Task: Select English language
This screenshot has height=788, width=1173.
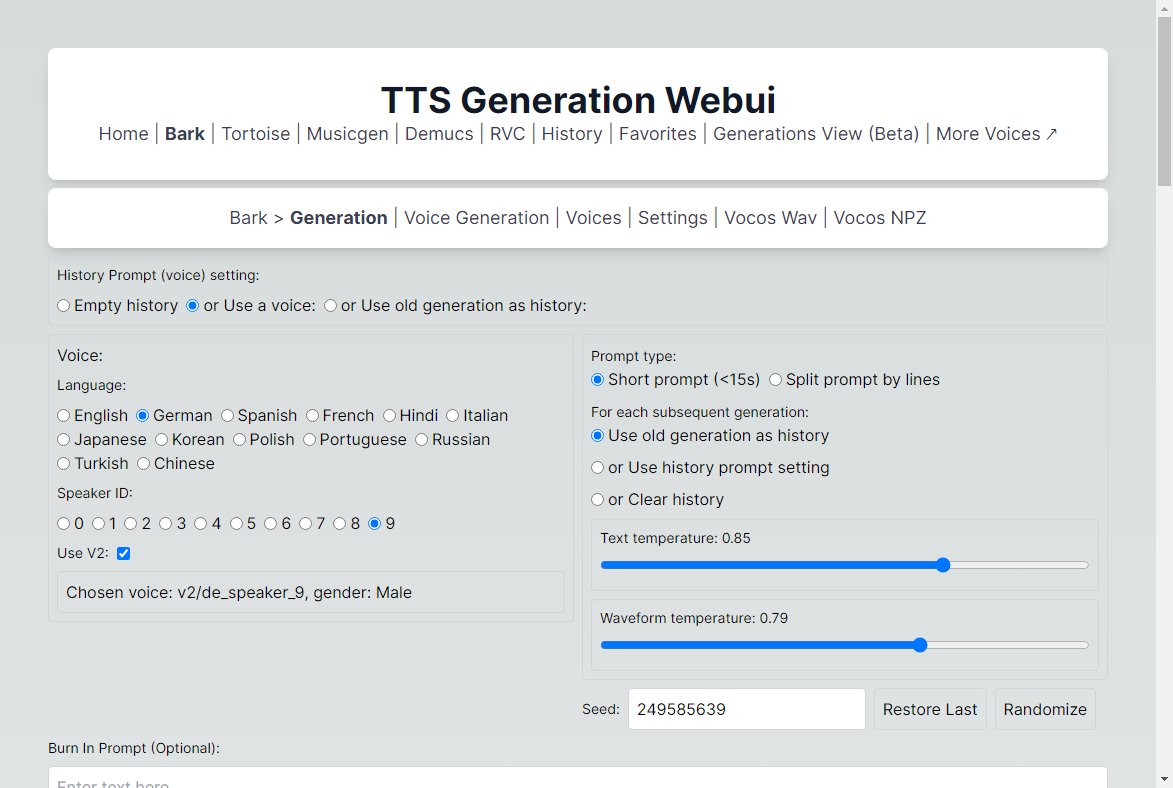Action: pyautogui.click(x=64, y=415)
